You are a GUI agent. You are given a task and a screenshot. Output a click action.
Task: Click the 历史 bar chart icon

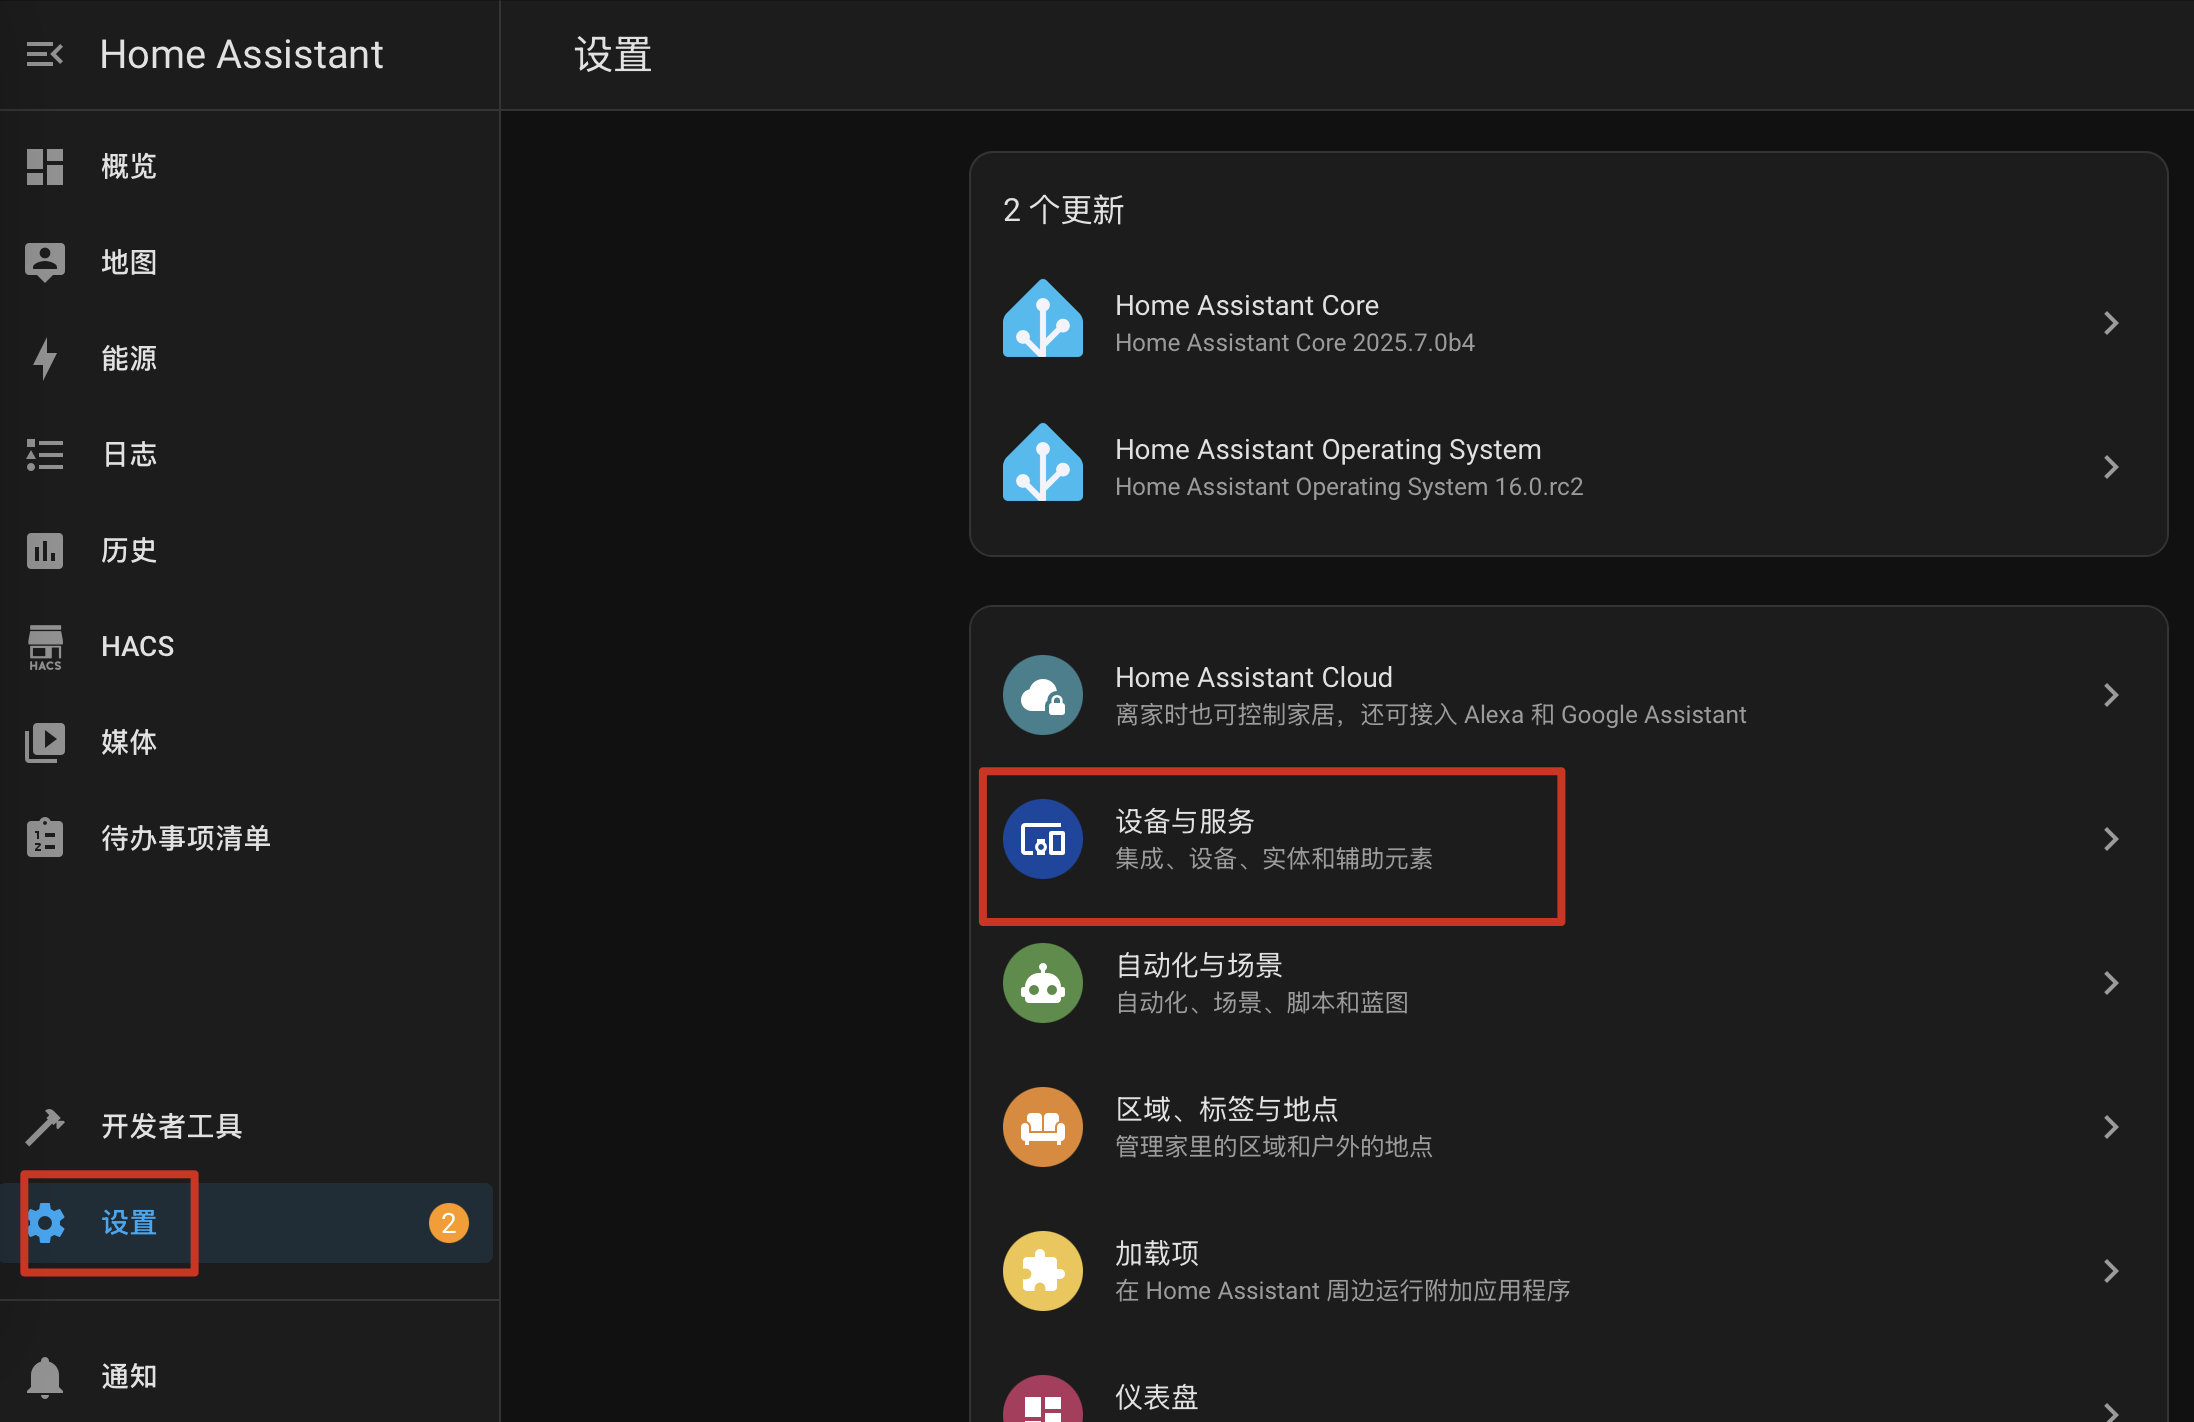pyautogui.click(x=45, y=550)
